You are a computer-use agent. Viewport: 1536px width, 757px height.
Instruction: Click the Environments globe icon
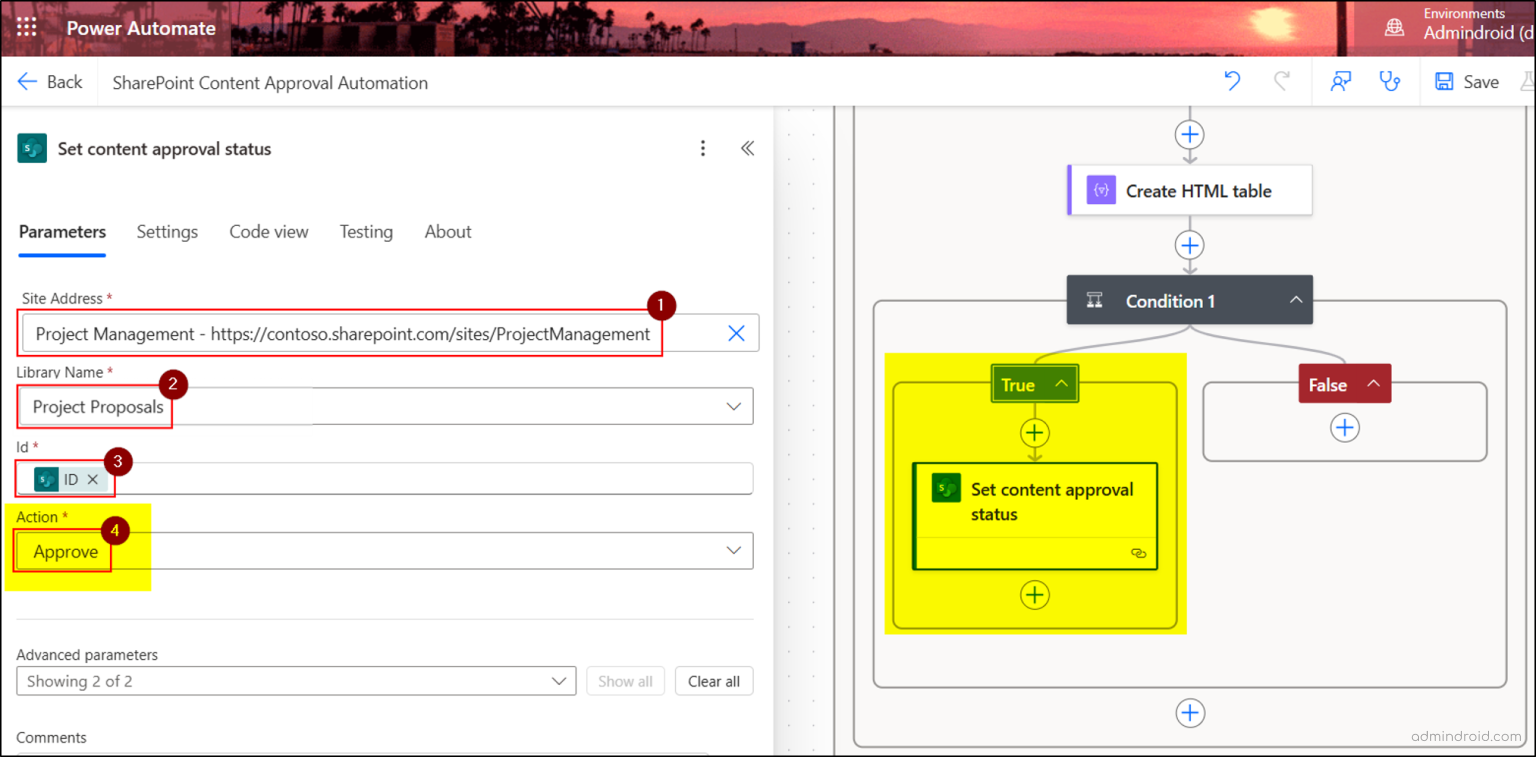click(x=1394, y=27)
